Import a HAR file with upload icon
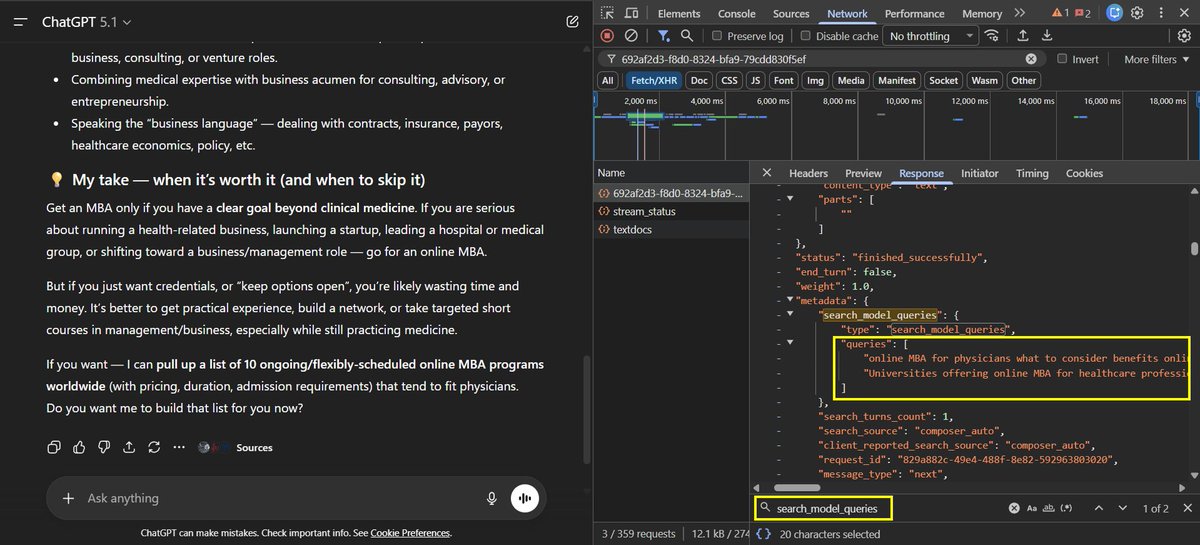The height and width of the screenshot is (545, 1200). pos(1021,36)
